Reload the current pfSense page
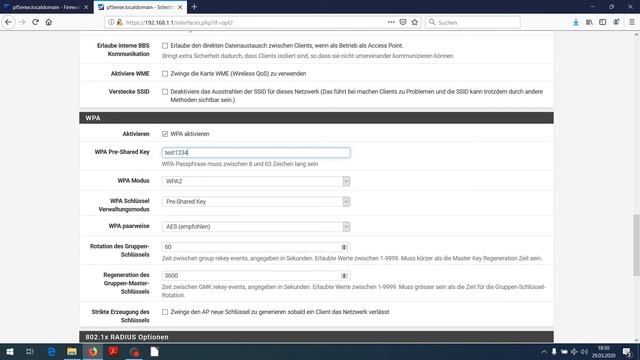 [36, 22]
